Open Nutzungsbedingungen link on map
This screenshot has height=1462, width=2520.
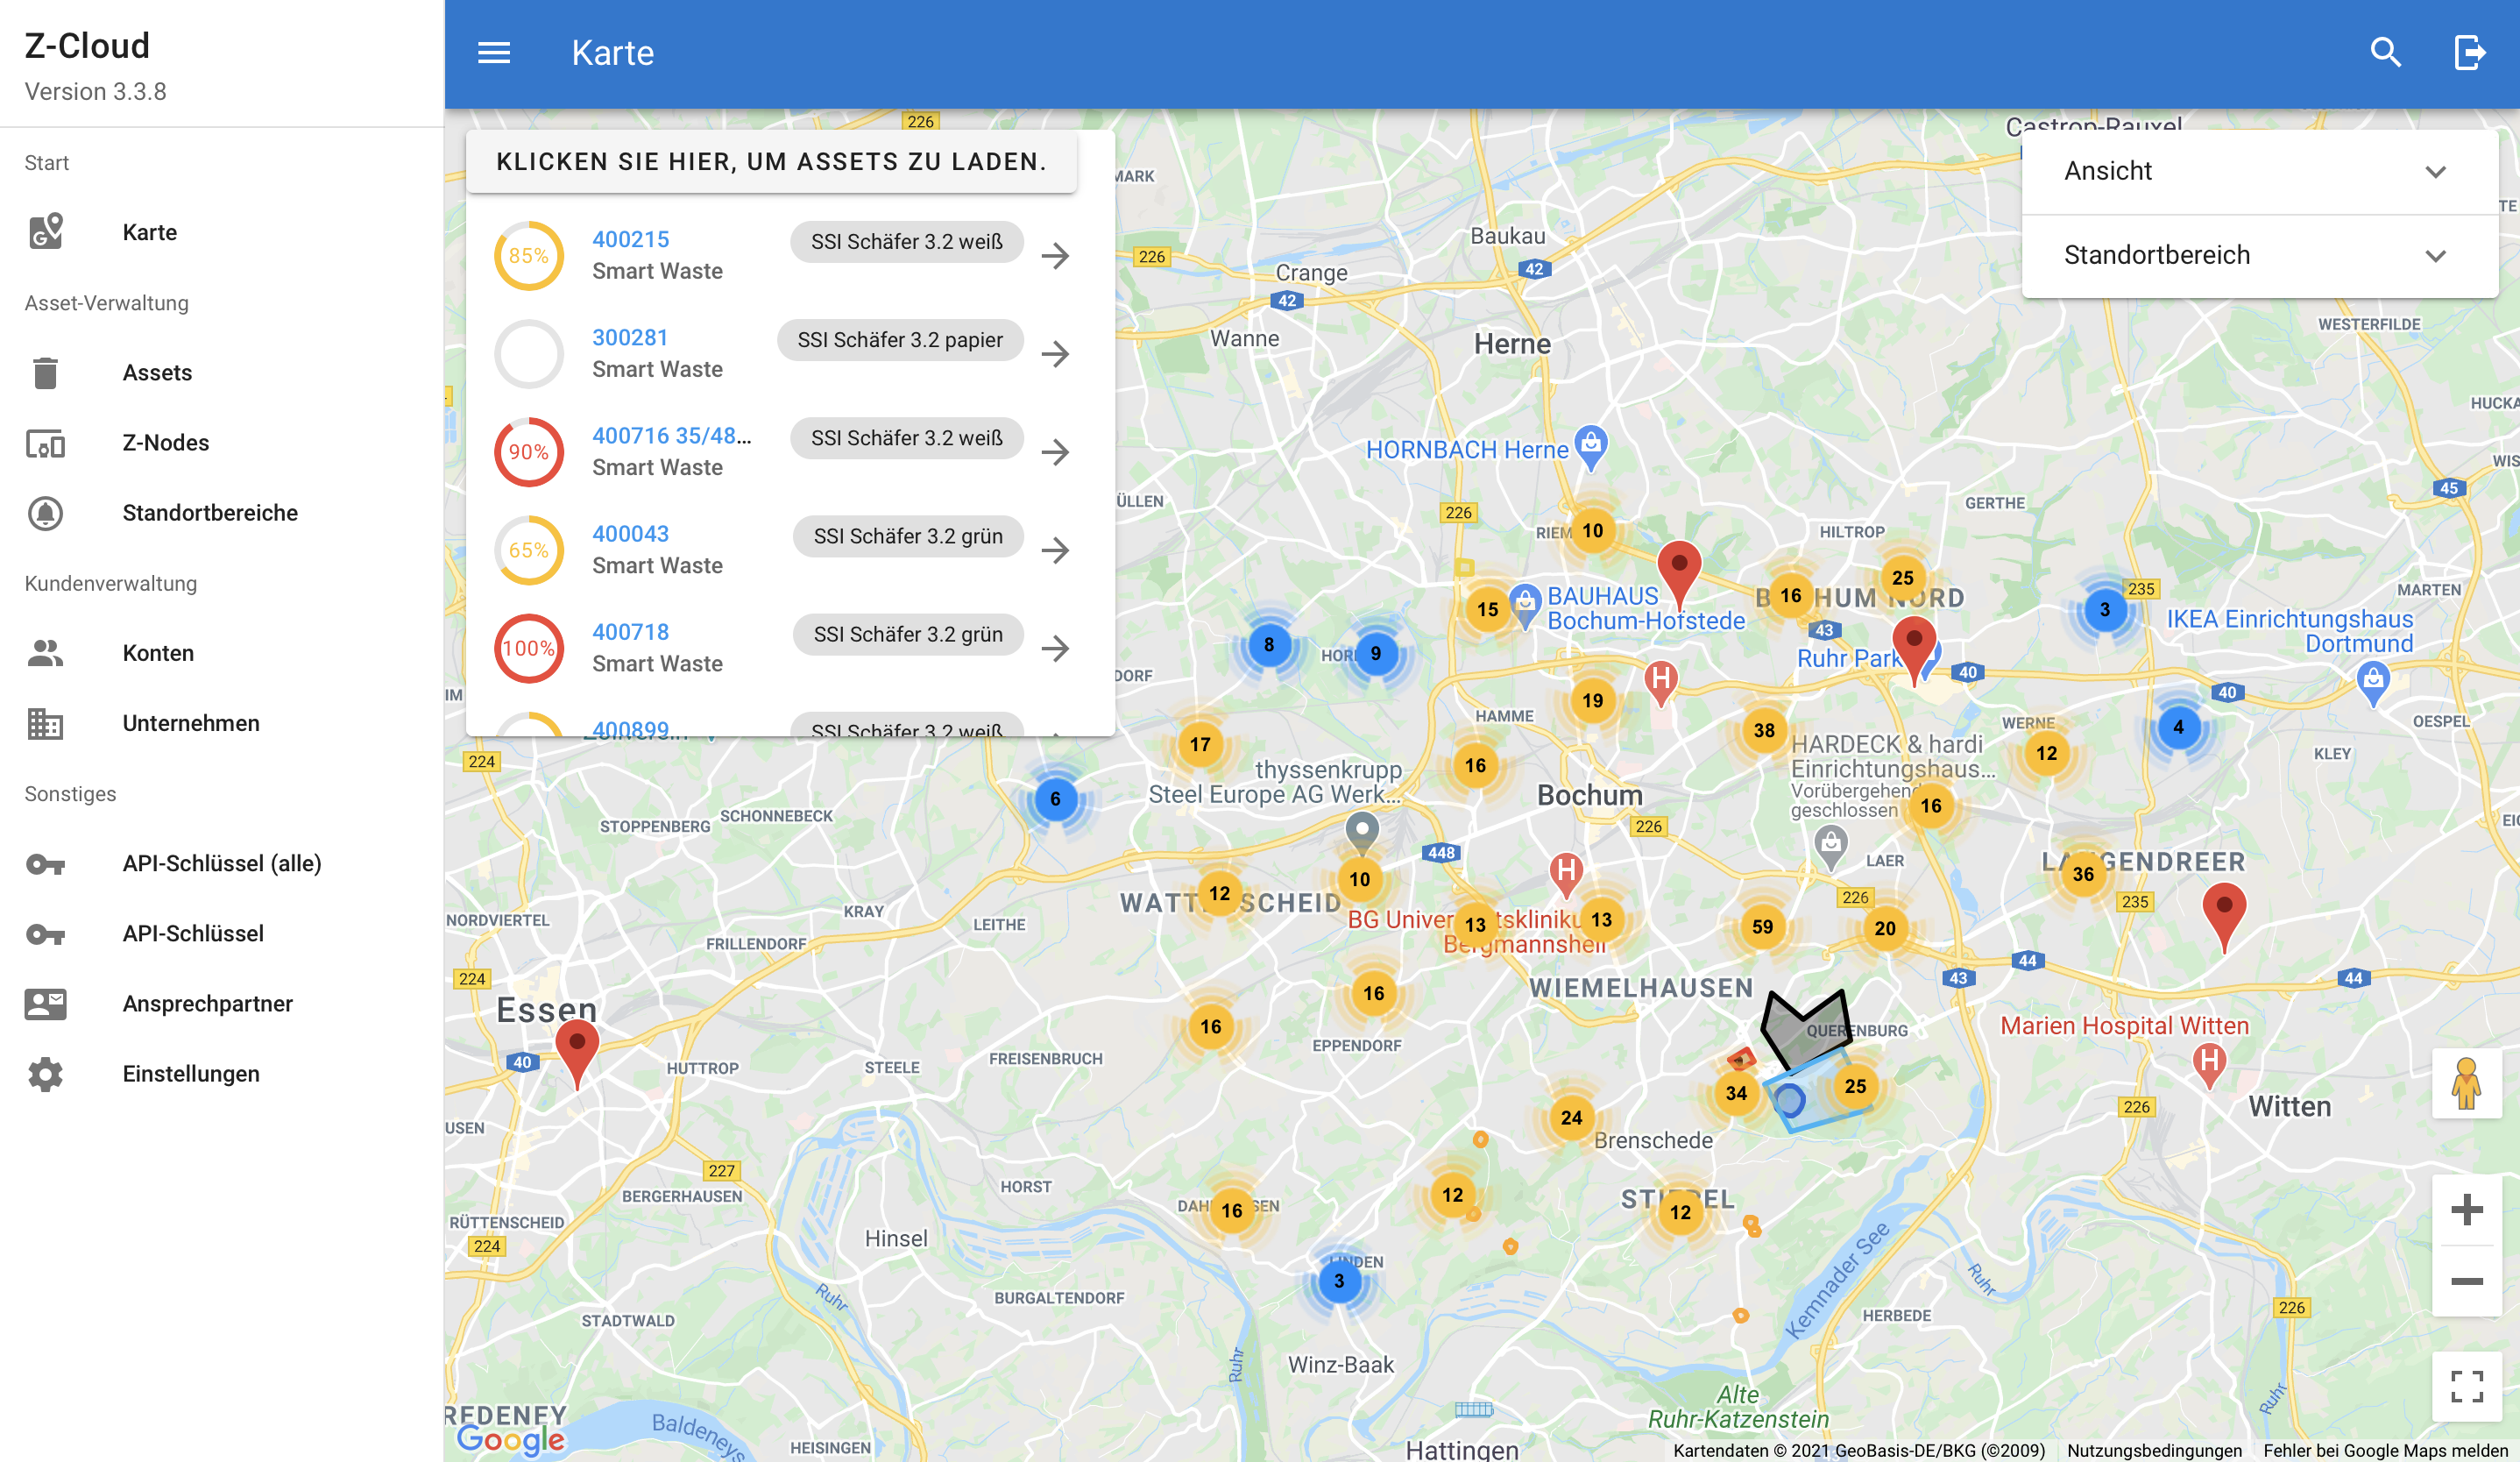(x=2154, y=1450)
